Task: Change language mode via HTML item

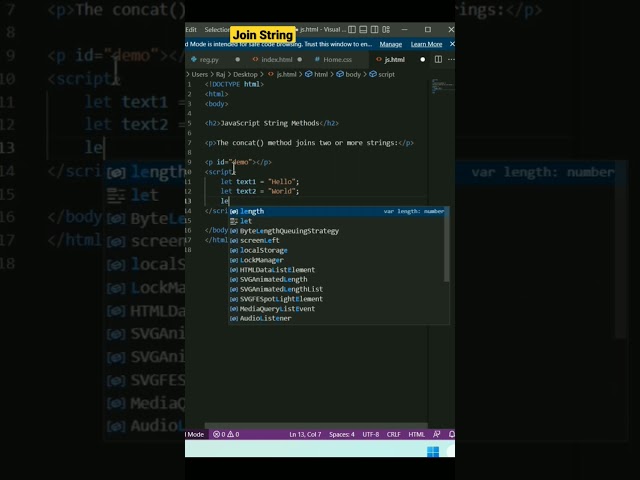Action: (416, 434)
